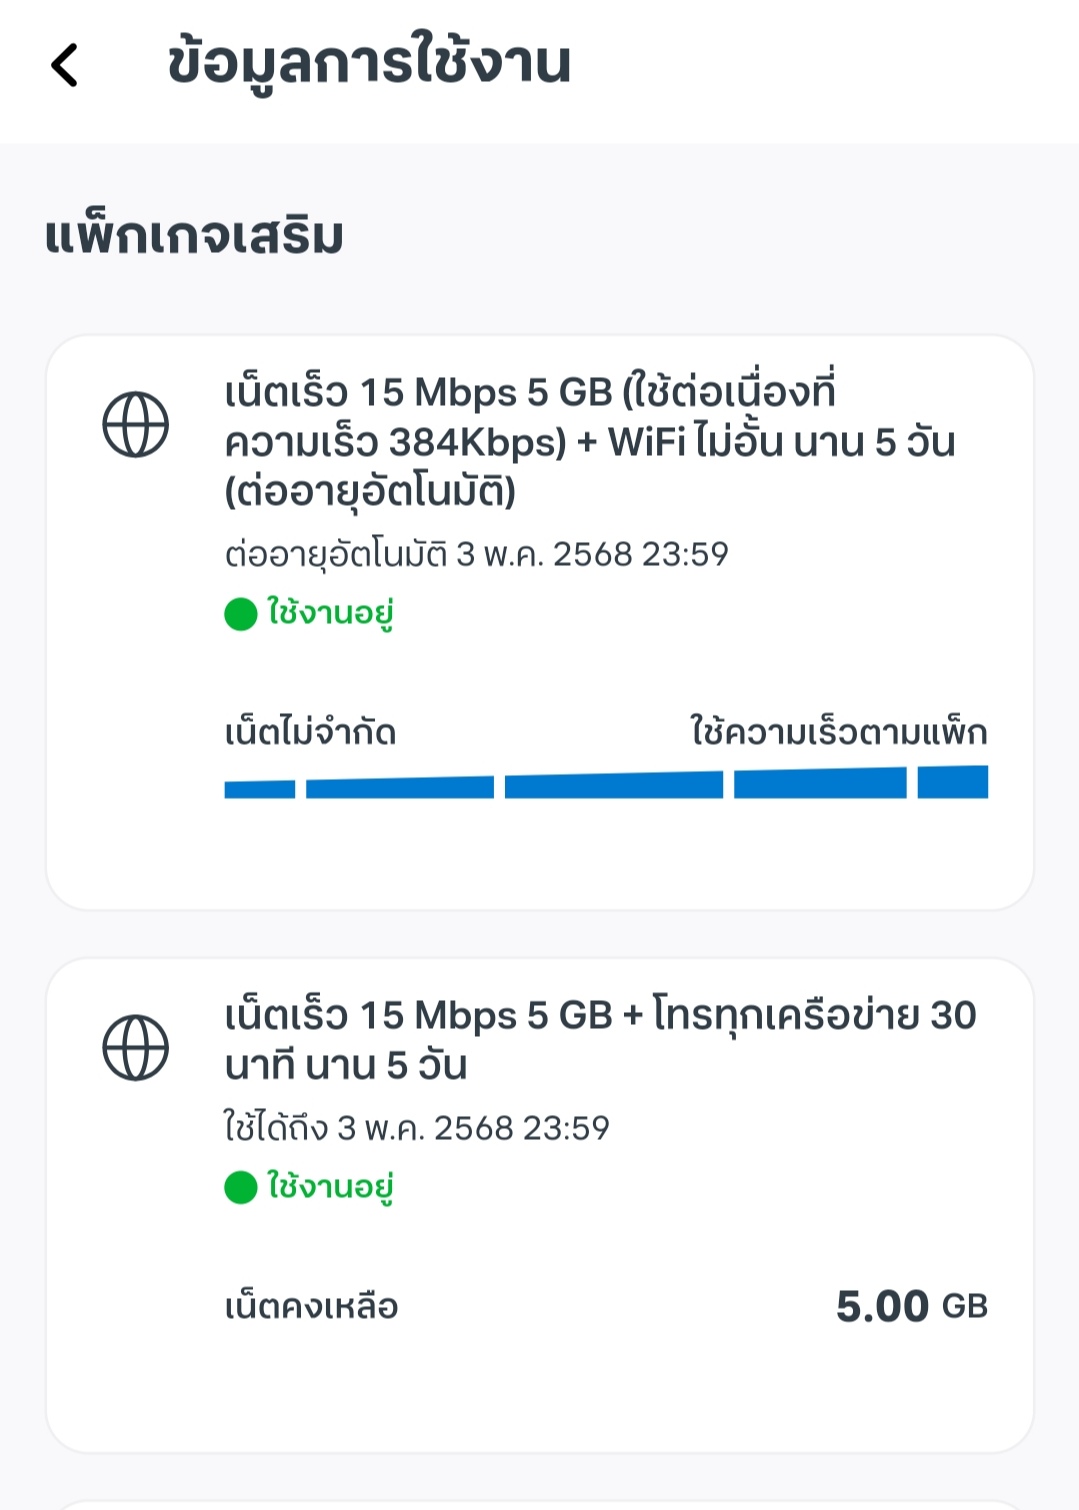The image size is (1079, 1510).
Task: Tap green status dot in second package
Action: click(241, 1188)
